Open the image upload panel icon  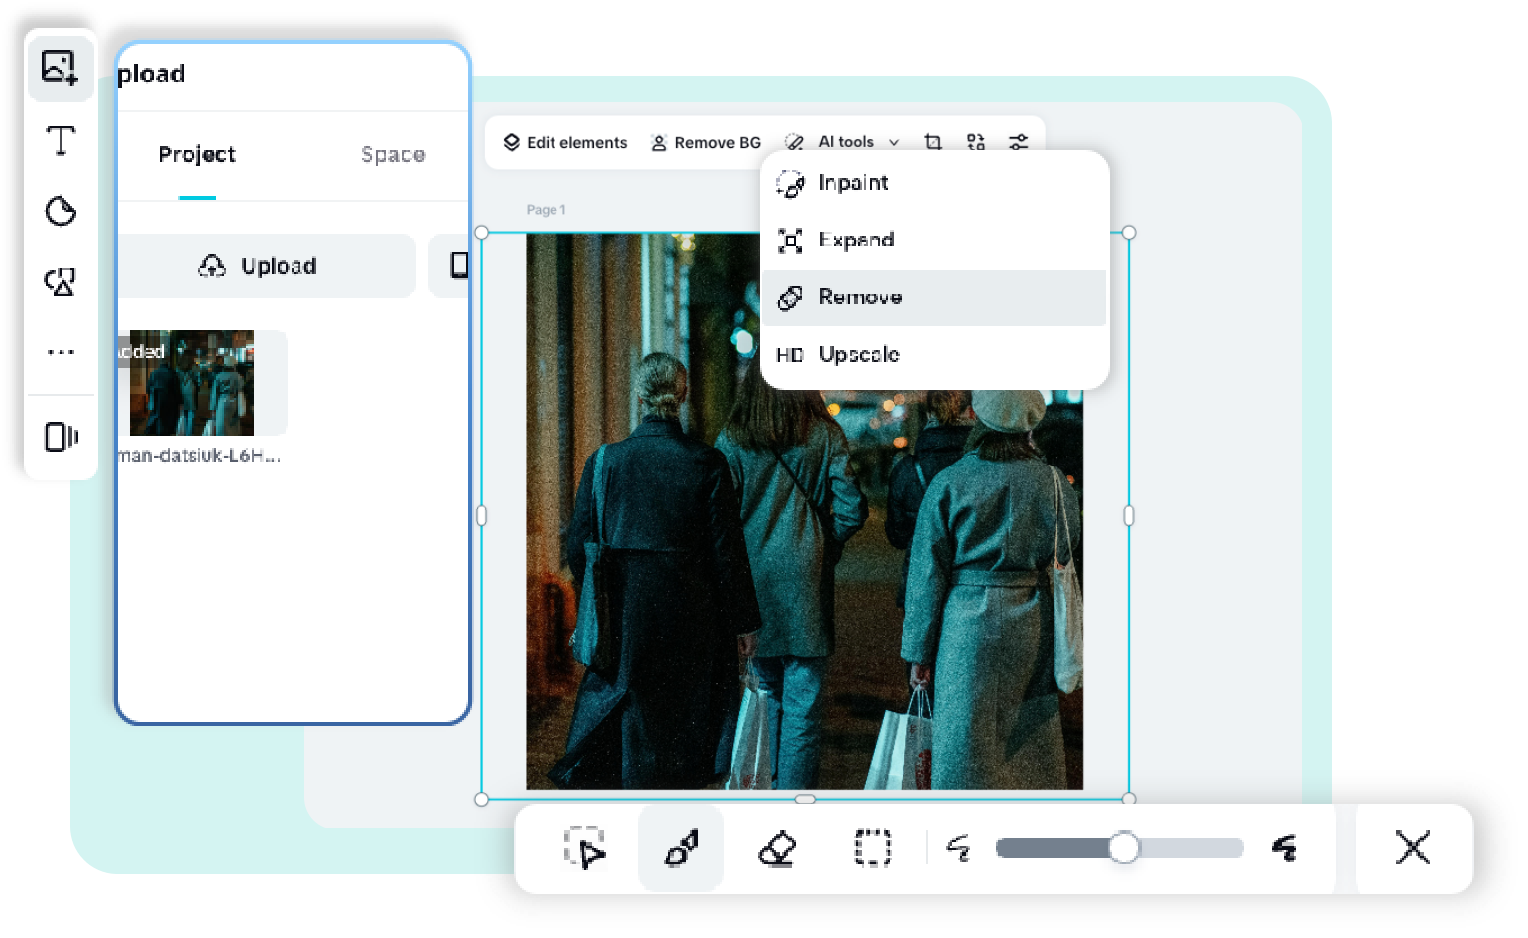click(x=60, y=68)
